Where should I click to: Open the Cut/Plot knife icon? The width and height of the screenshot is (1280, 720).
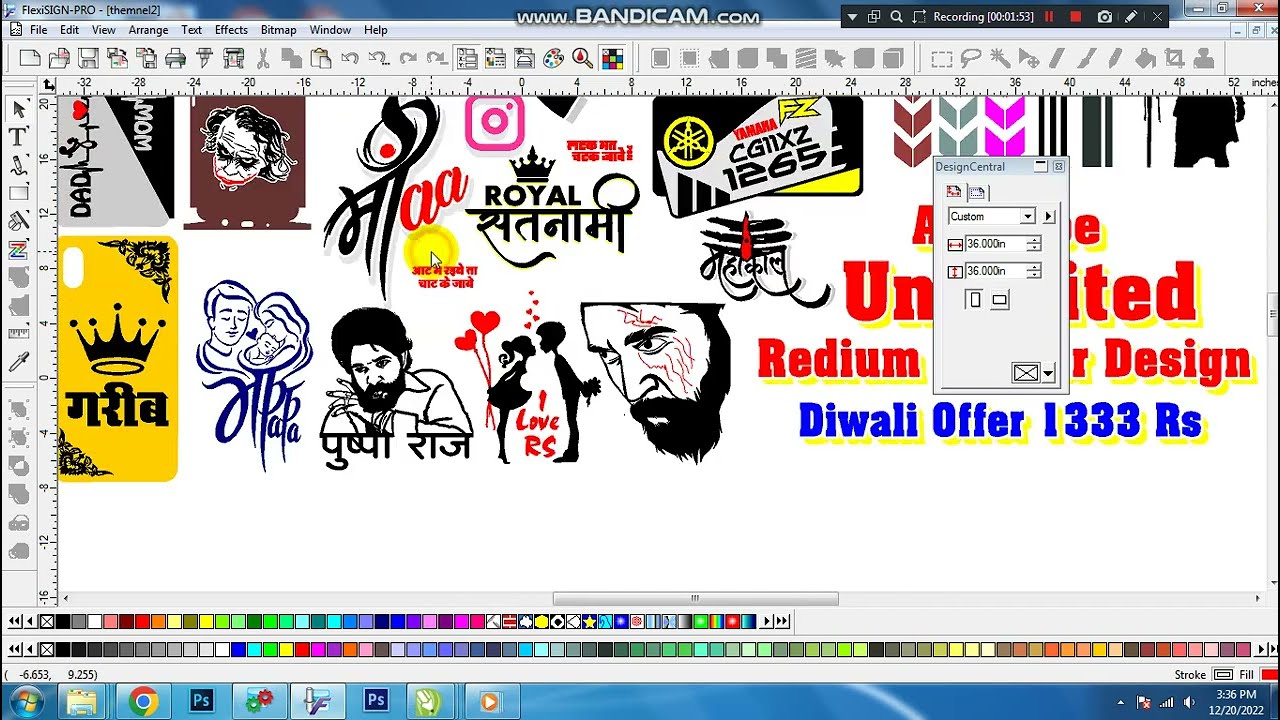[x=204, y=58]
